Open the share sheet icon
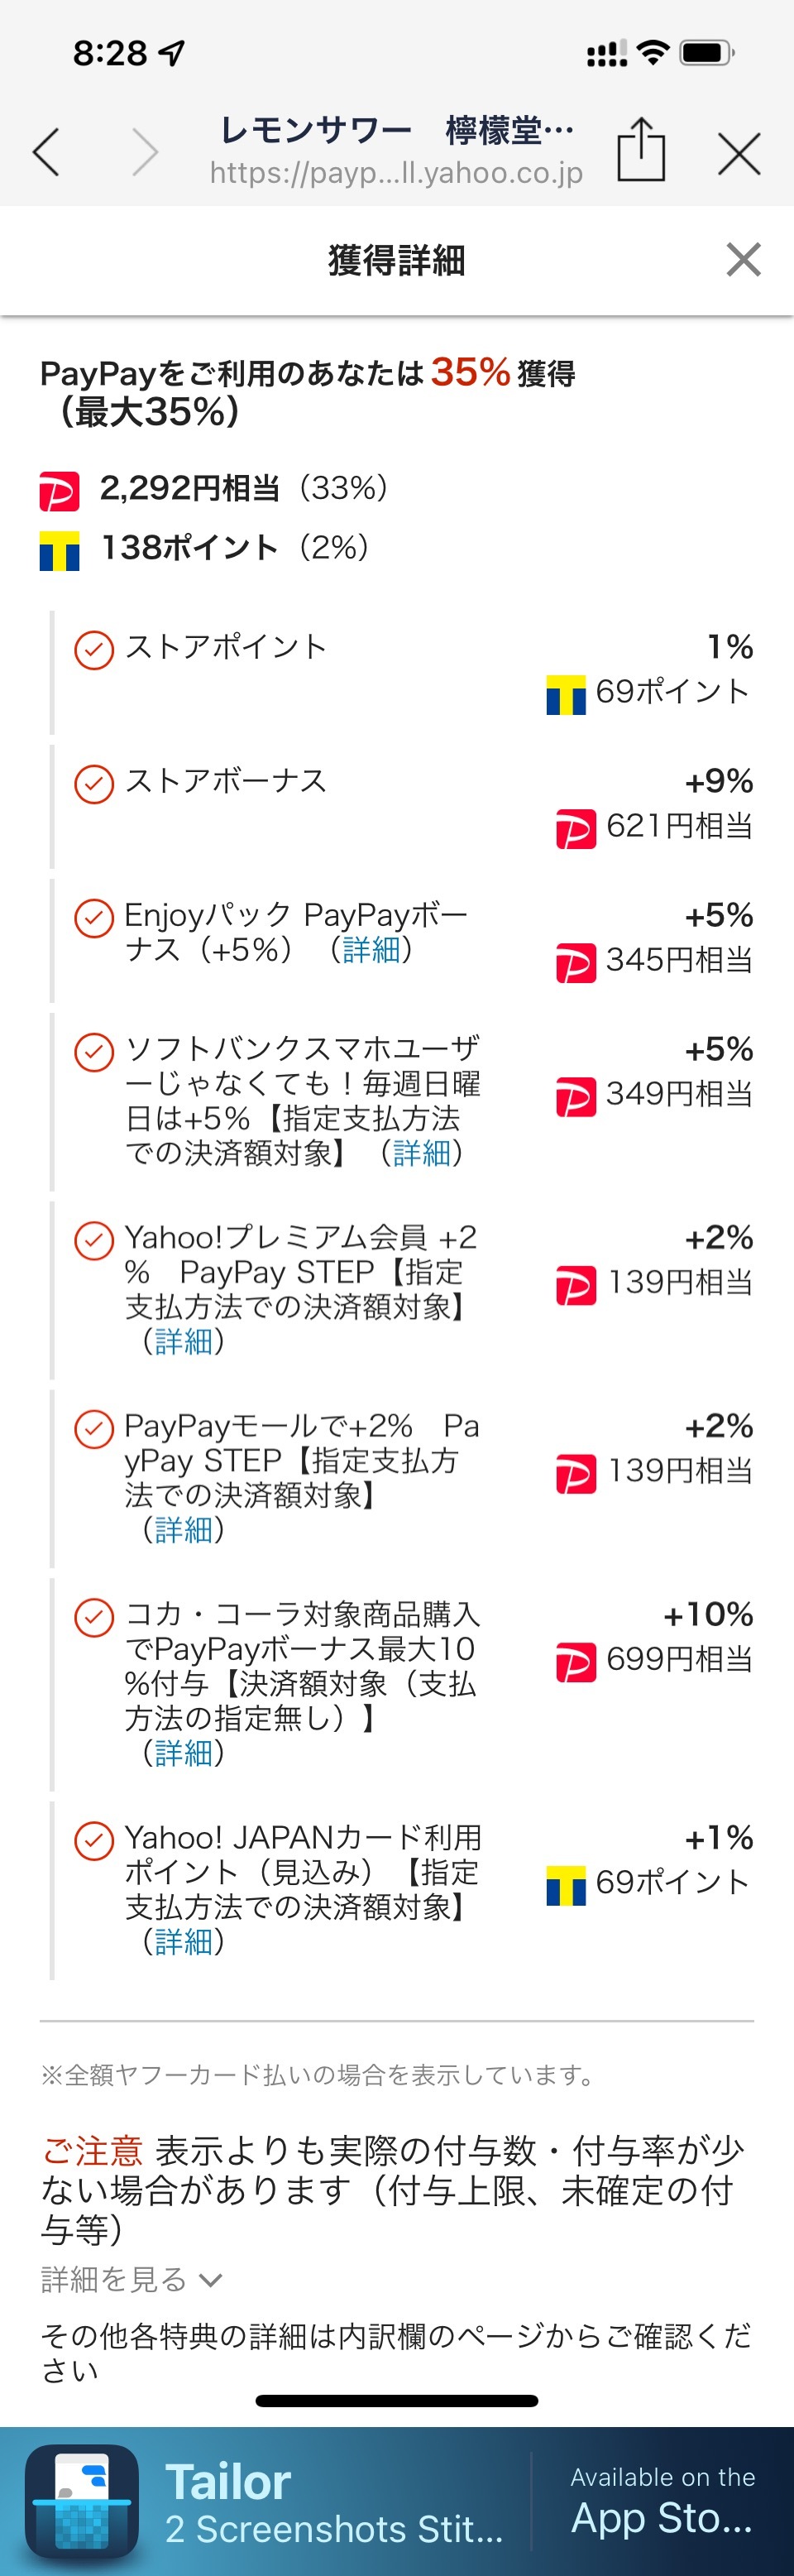Viewport: 794px width, 2576px height. 640,150
